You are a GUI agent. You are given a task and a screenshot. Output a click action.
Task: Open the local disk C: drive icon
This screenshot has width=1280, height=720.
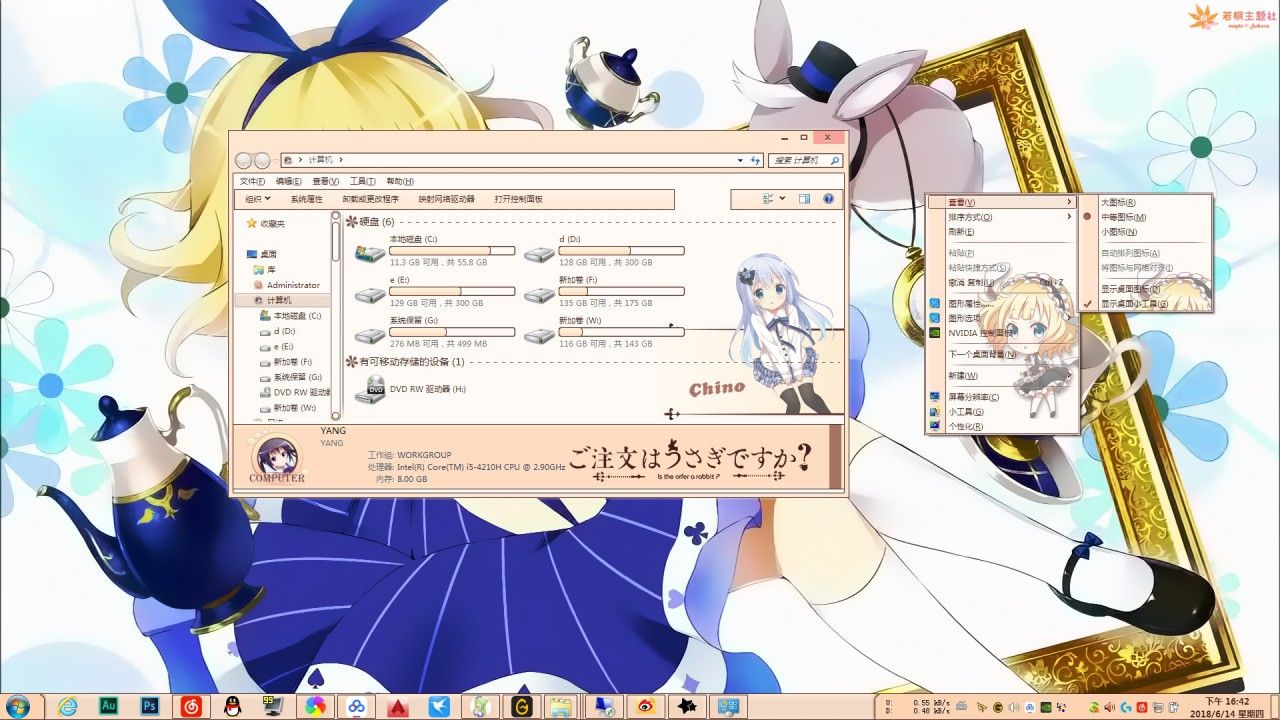coord(371,252)
